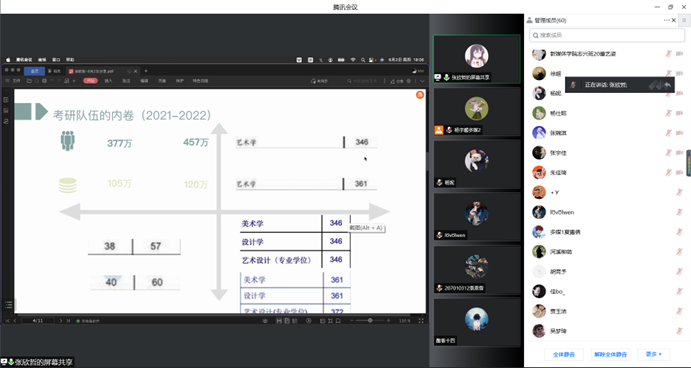Click the WPS toolbar search field

pyautogui.click(x=363, y=81)
